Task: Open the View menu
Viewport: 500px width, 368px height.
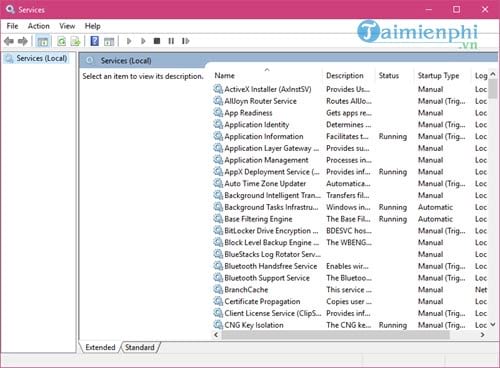Action: [x=67, y=26]
